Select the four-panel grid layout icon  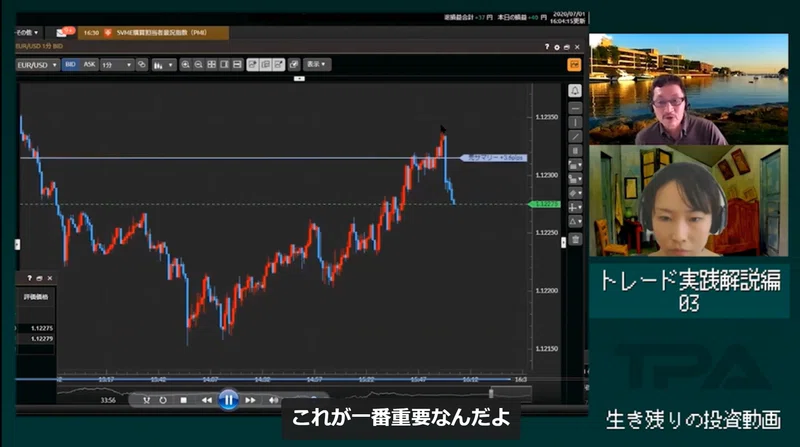tap(211, 64)
